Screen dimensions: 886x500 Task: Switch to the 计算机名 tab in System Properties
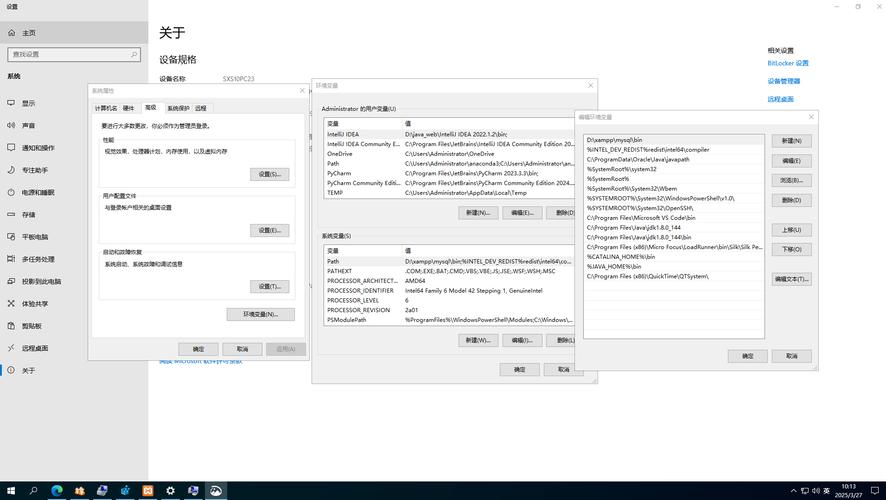point(106,108)
